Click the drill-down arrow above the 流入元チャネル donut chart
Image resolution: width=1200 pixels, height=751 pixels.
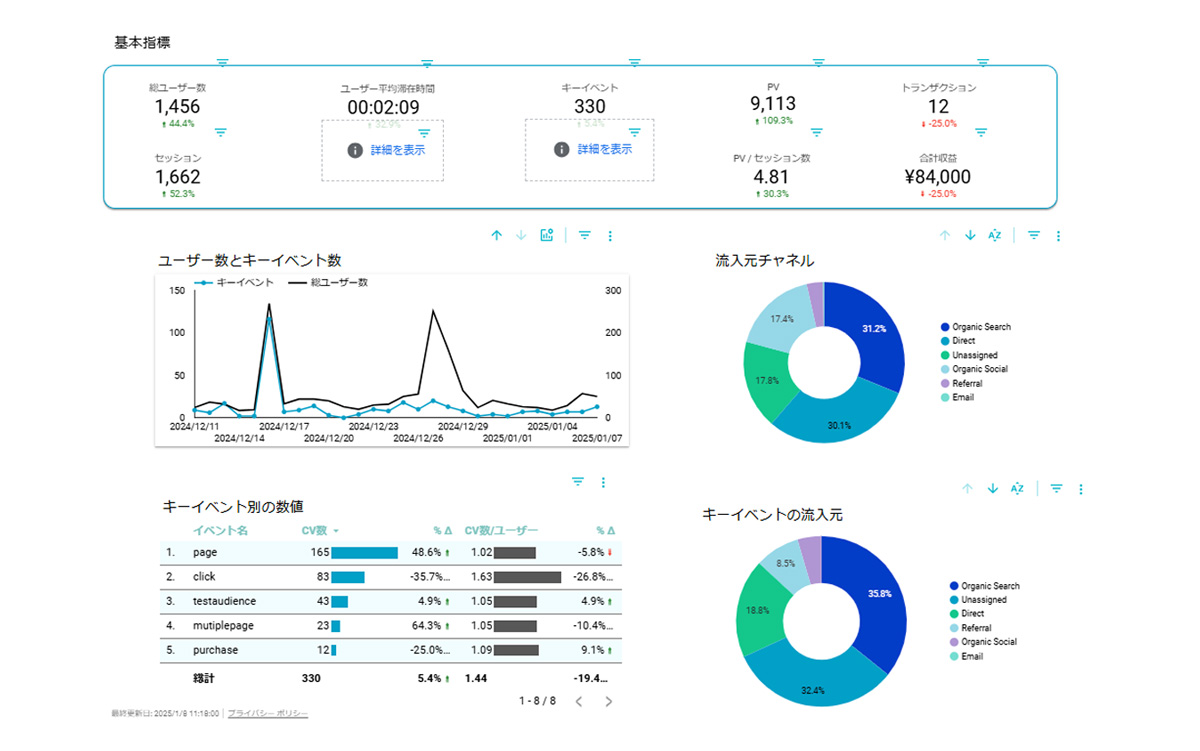coord(969,236)
